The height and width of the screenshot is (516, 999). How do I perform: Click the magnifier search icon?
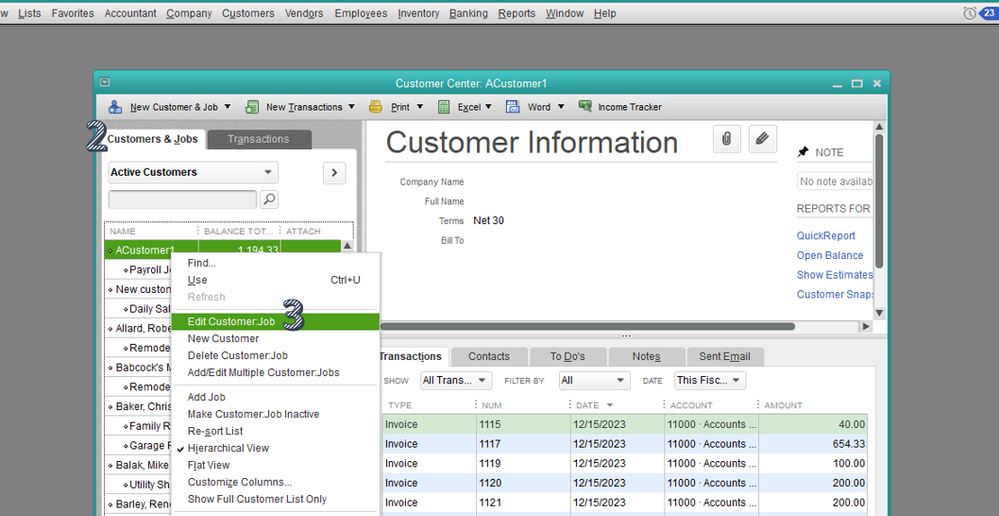coord(269,199)
